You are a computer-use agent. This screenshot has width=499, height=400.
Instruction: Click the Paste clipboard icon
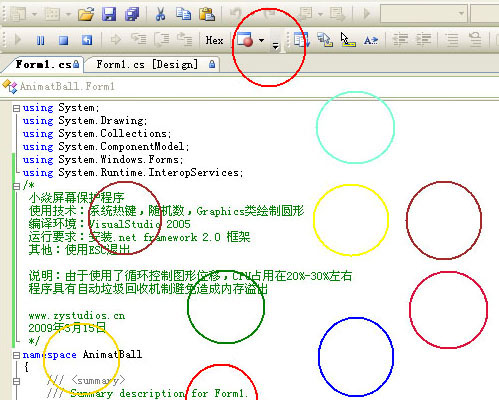207,14
